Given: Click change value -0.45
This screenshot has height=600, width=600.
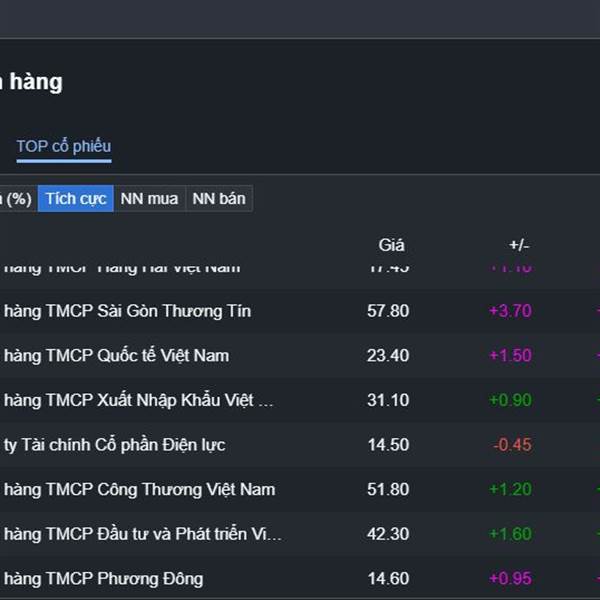Looking at the screenshot, I should [x=512, y=445].
